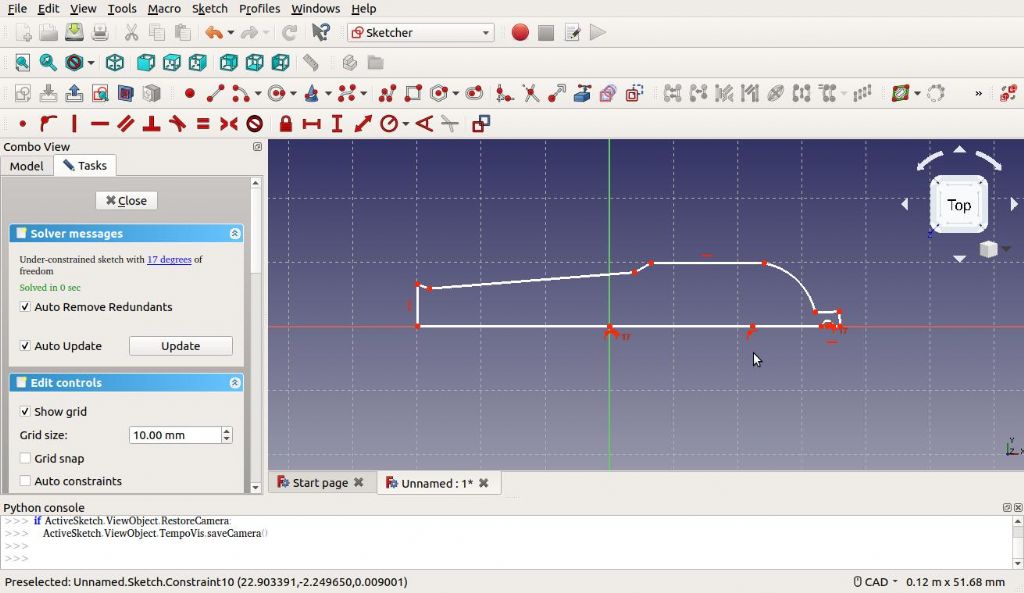
Task: Apply the Parallel constraint
Action: pyautogui.click(x=126, y=123)
